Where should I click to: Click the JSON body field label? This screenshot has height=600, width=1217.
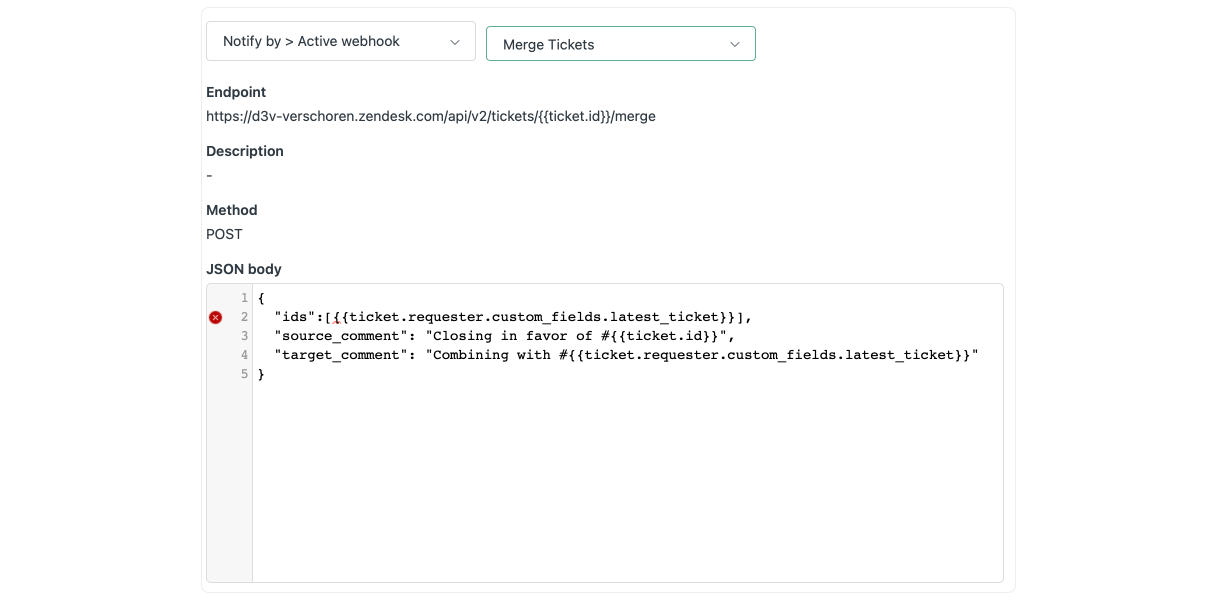[x=244, y=269]
